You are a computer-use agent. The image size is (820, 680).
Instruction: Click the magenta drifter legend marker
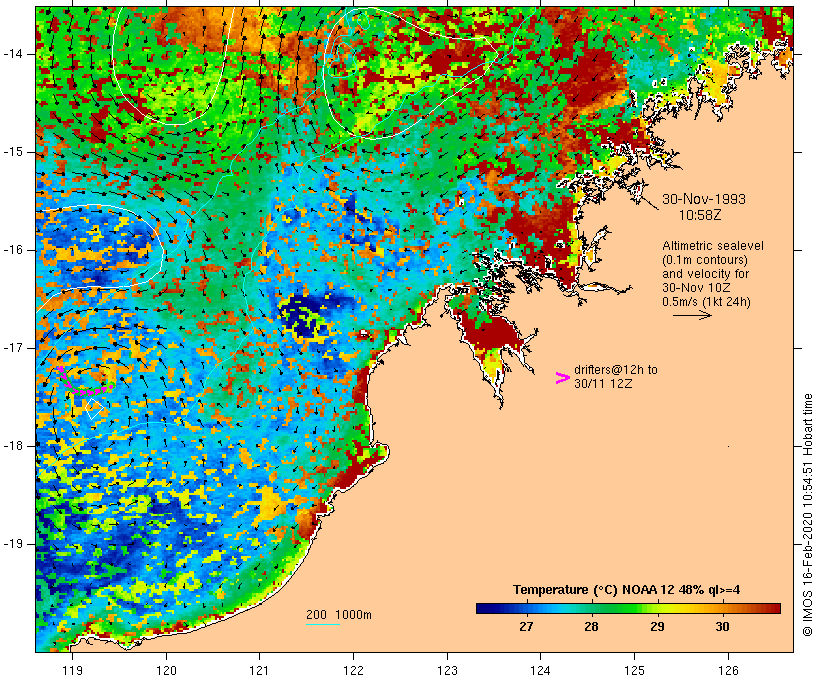[x=562, y=378]
